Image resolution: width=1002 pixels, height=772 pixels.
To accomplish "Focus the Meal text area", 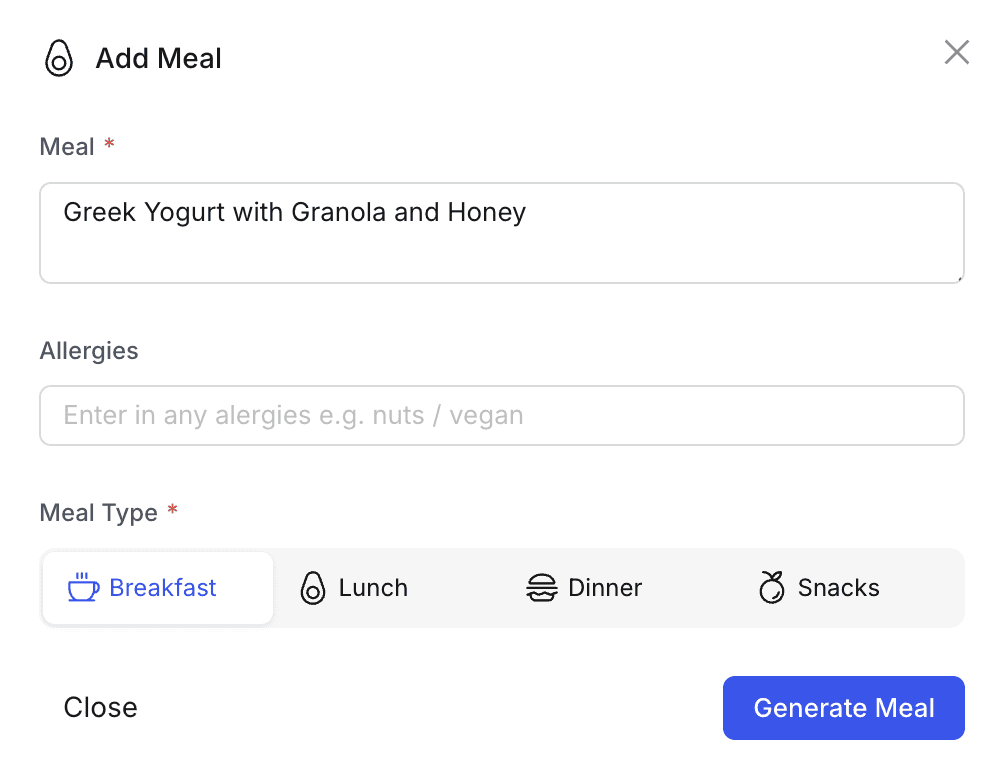I will coord(501,233).
